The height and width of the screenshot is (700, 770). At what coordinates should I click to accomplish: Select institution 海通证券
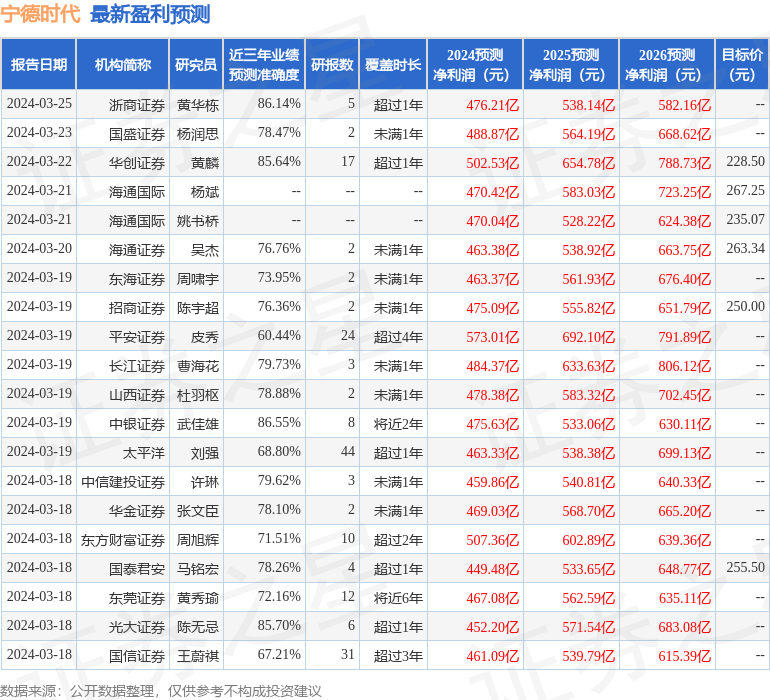coord(137,250)
